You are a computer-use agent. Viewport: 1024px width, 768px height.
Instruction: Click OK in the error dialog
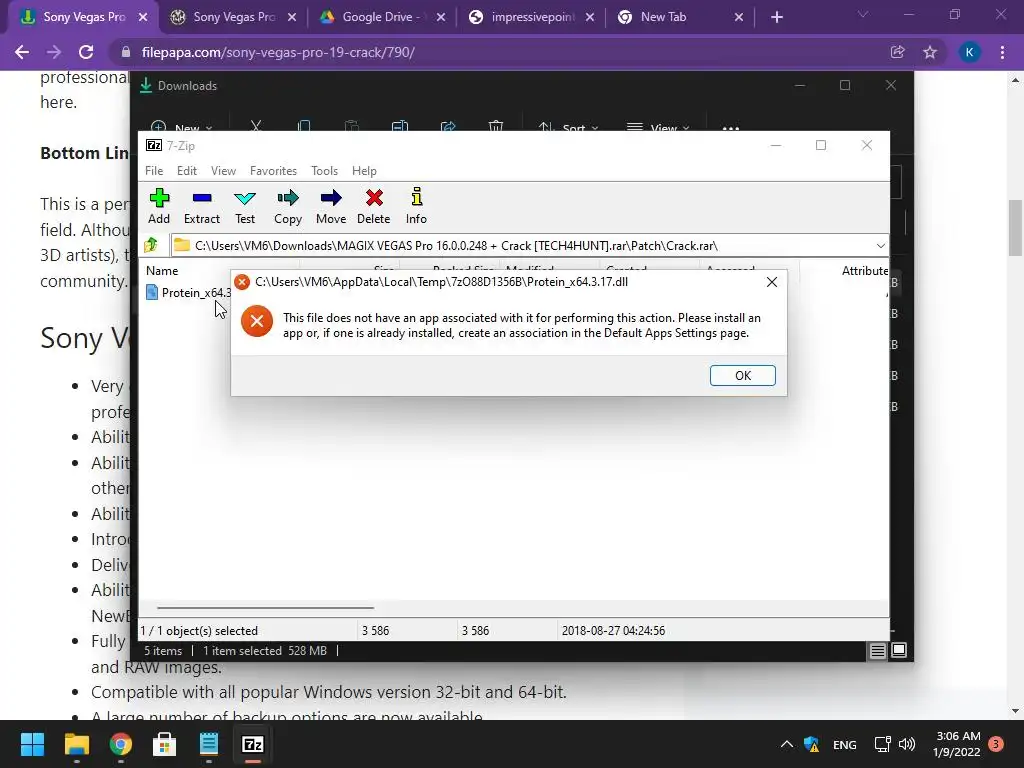pos(743,376)
